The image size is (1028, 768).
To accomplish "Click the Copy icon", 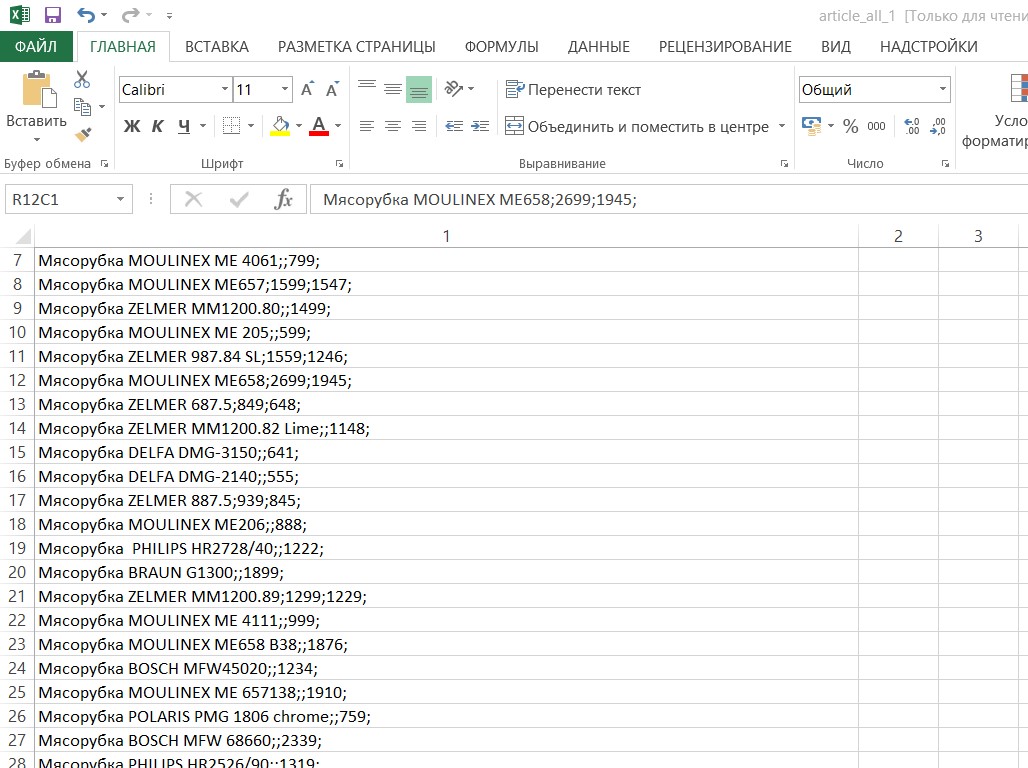I will pos(82,106).
